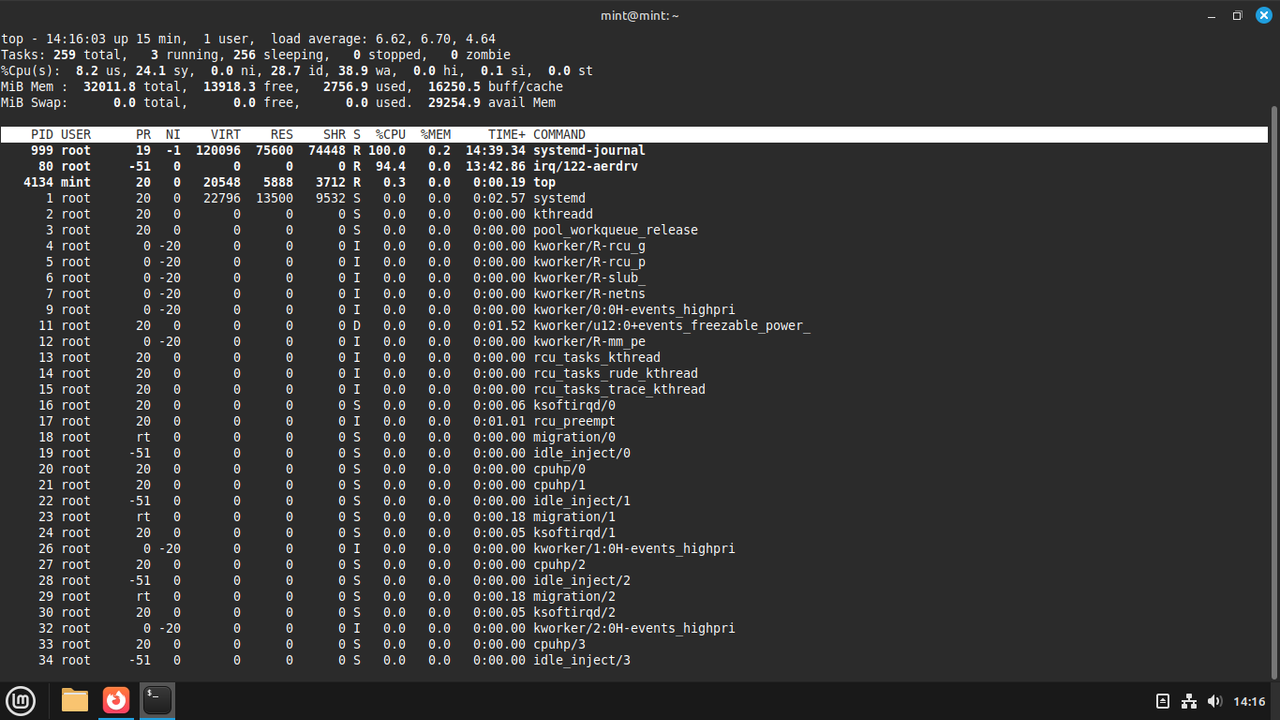Click the 38.9 wa CPU value

366,70
